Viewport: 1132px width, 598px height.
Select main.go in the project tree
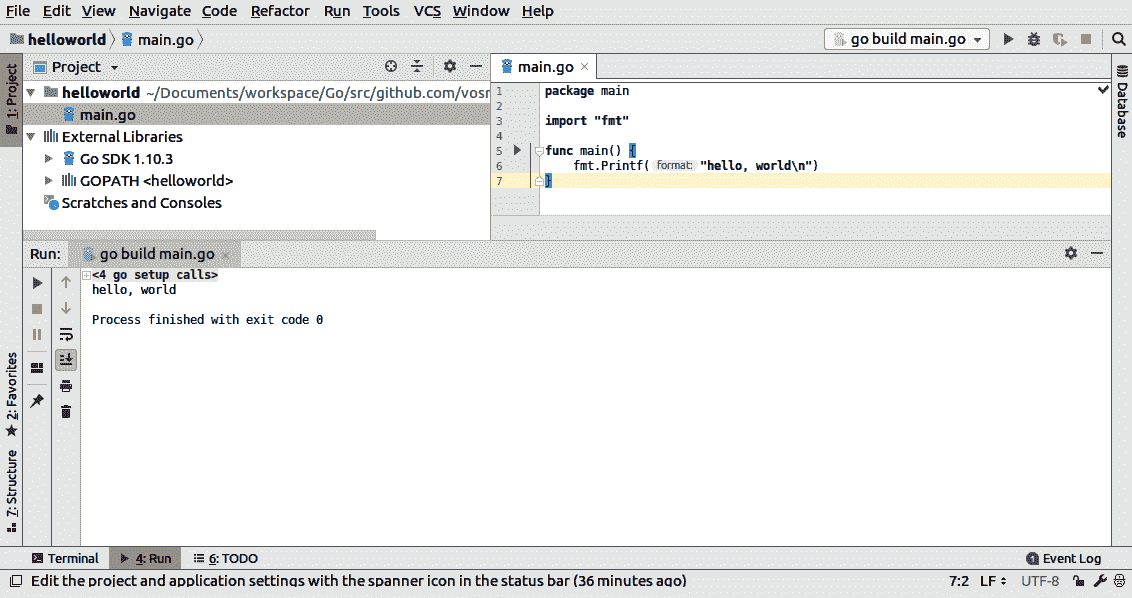[x=107, y=115]
